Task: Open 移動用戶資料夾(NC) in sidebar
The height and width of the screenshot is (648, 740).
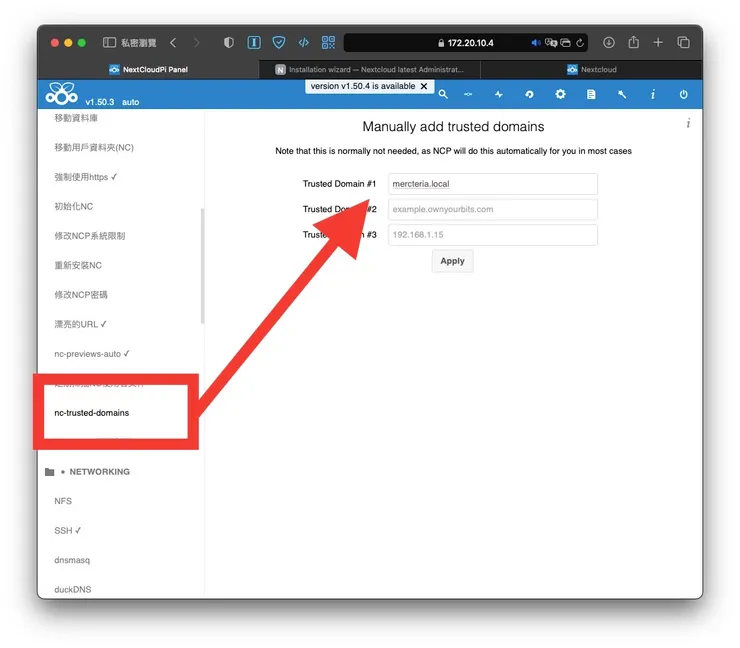Action: 94,148
